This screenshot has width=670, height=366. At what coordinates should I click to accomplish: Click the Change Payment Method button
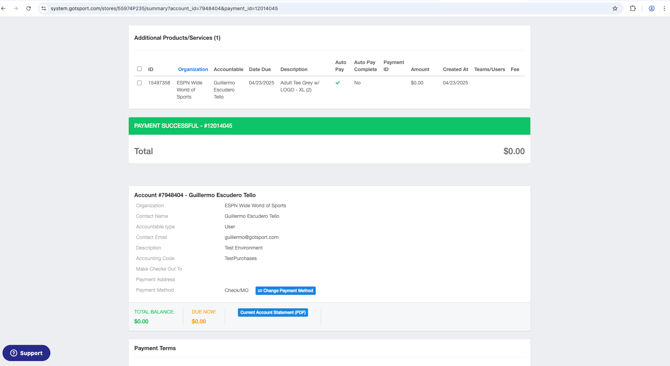285,290
